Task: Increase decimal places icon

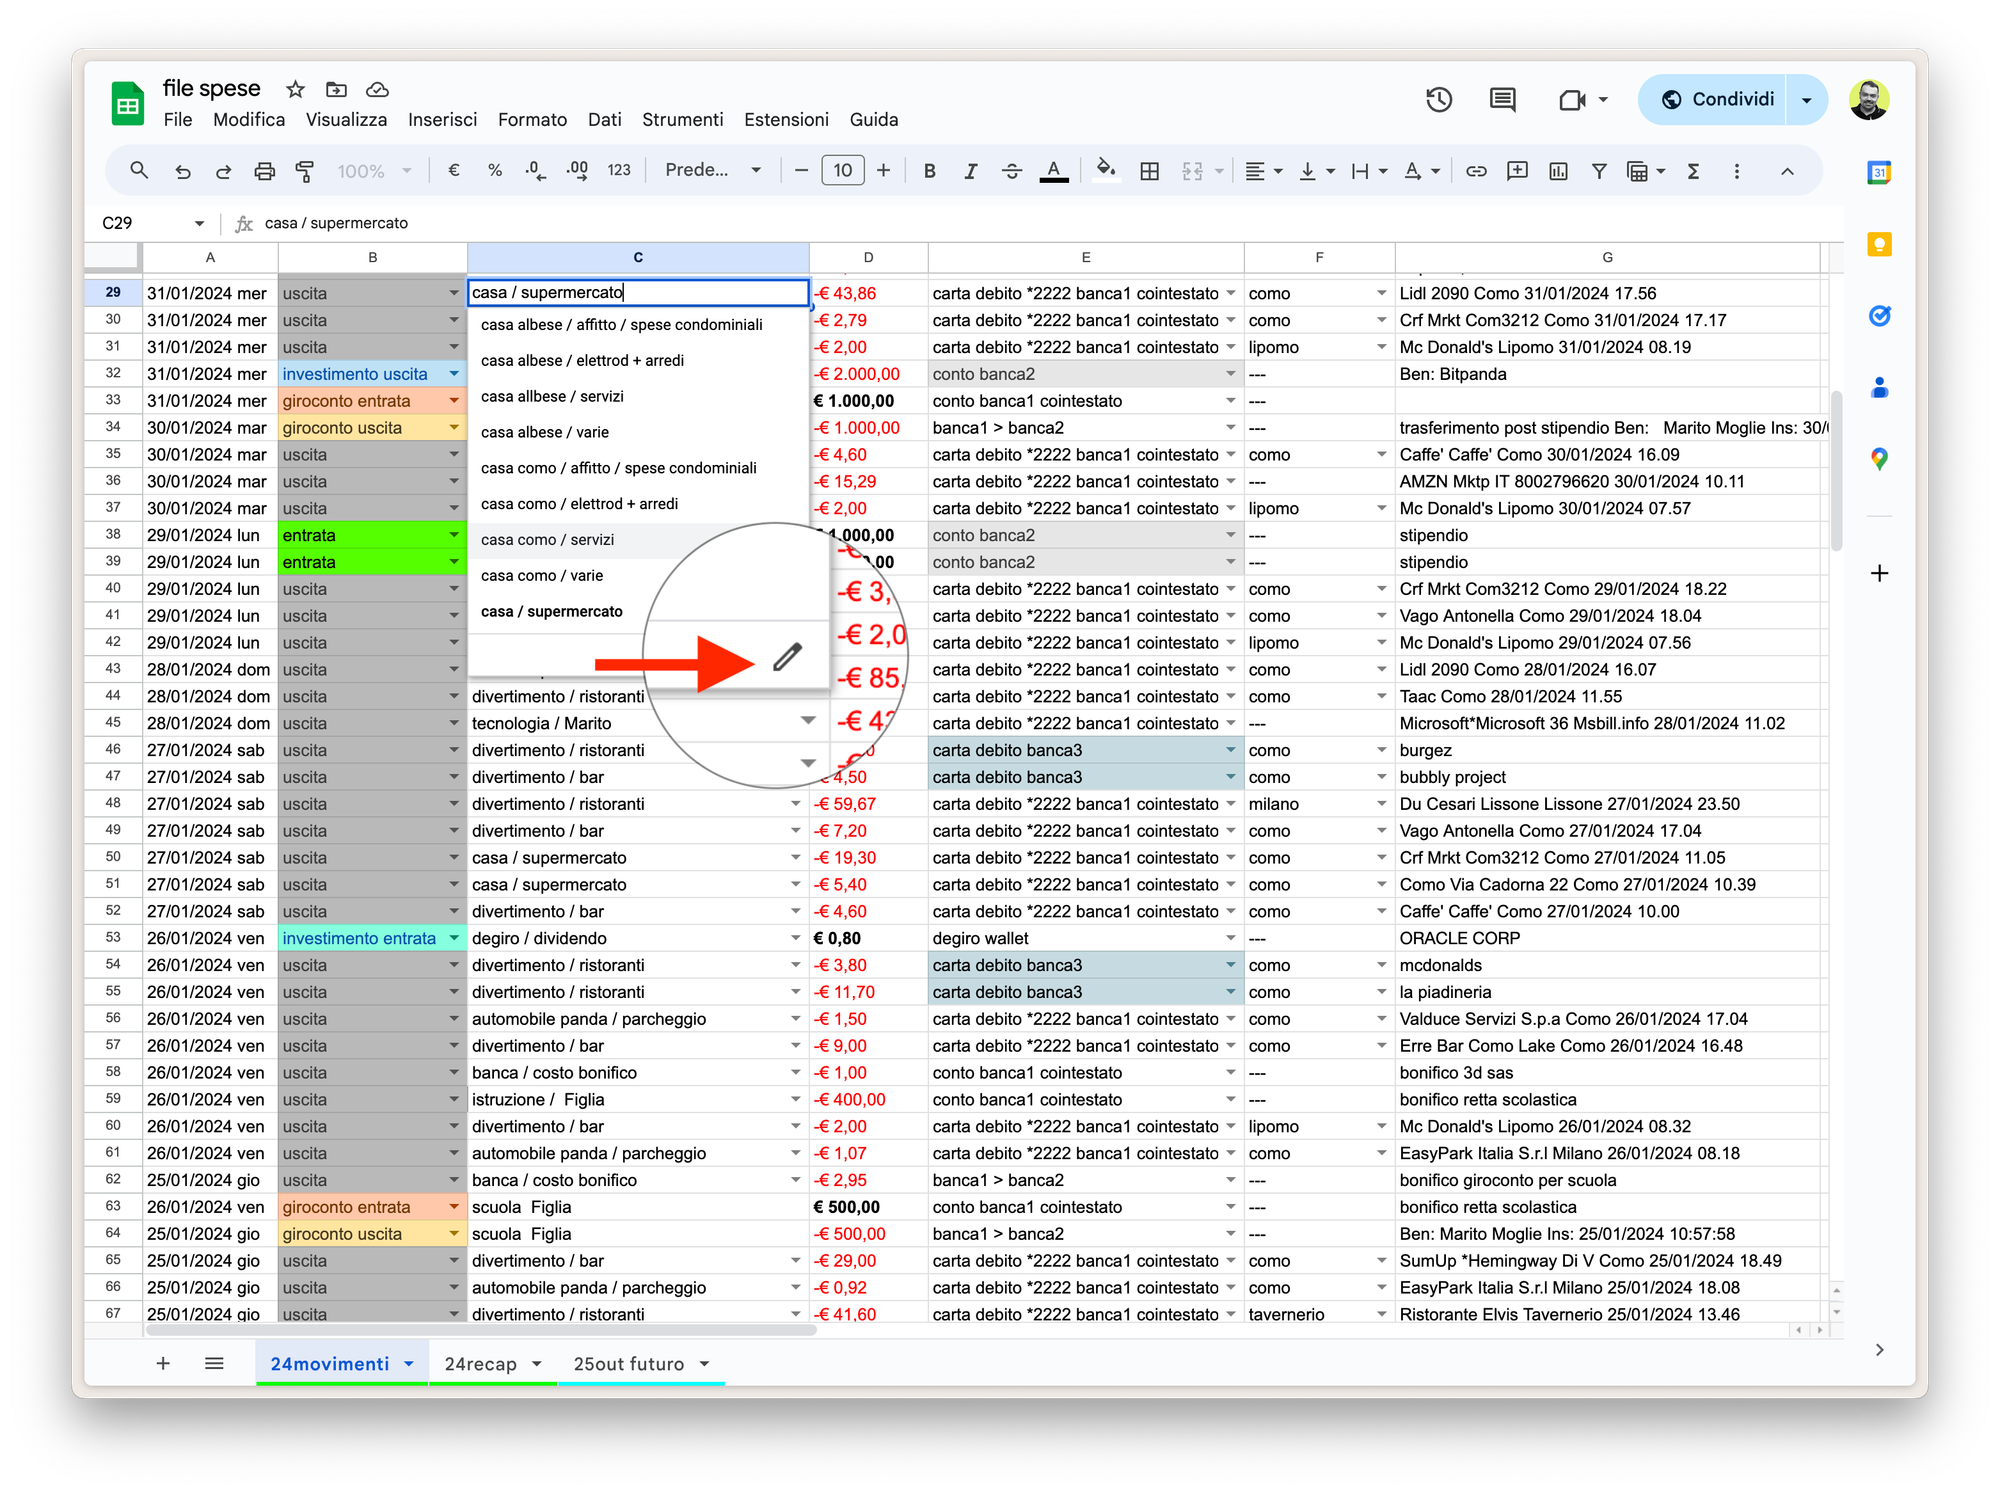Action: [577, 171]
